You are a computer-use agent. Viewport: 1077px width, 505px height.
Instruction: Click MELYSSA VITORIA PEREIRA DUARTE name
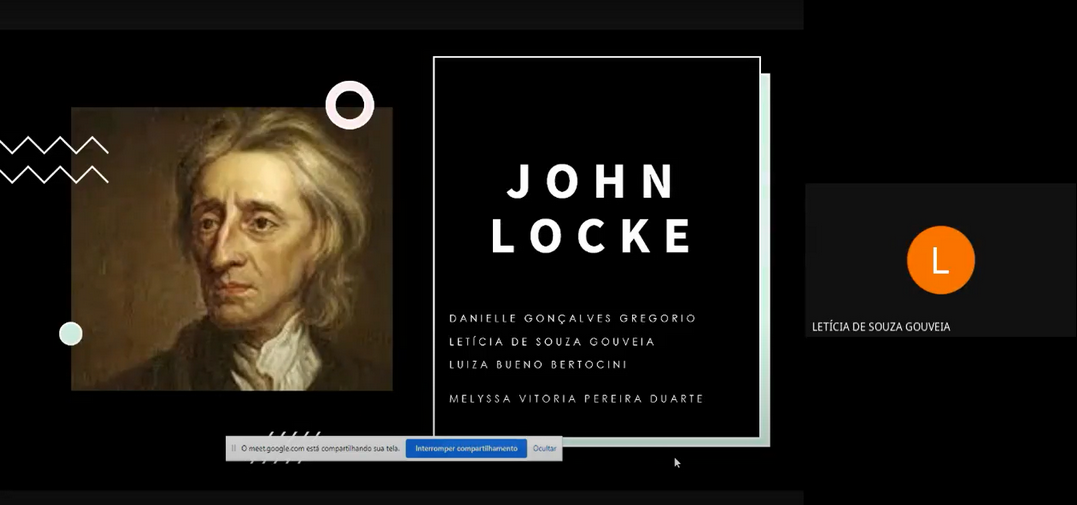(x=576, y=399)
